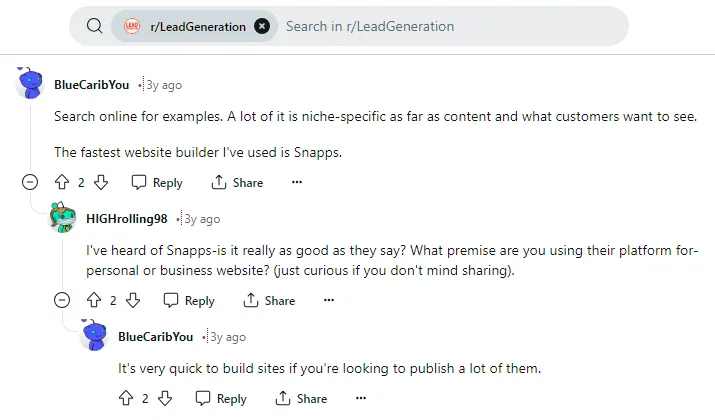Downvote HIGHrolling98's comment
Image resolution: width=715 pixels, height=420 pixels.
[x=133, y=301]
